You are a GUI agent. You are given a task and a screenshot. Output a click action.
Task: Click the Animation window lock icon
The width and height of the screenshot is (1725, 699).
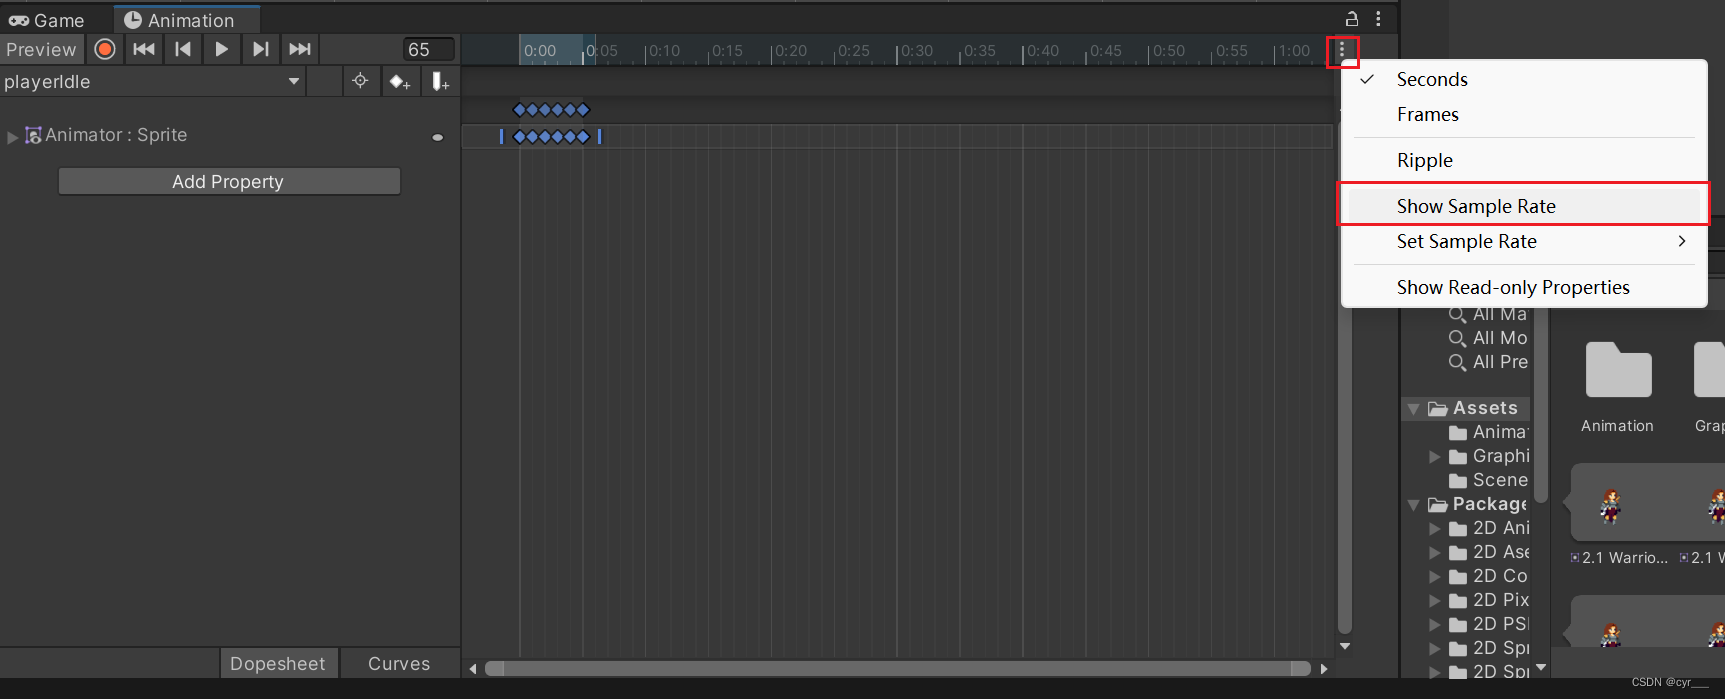point(1352,18)
